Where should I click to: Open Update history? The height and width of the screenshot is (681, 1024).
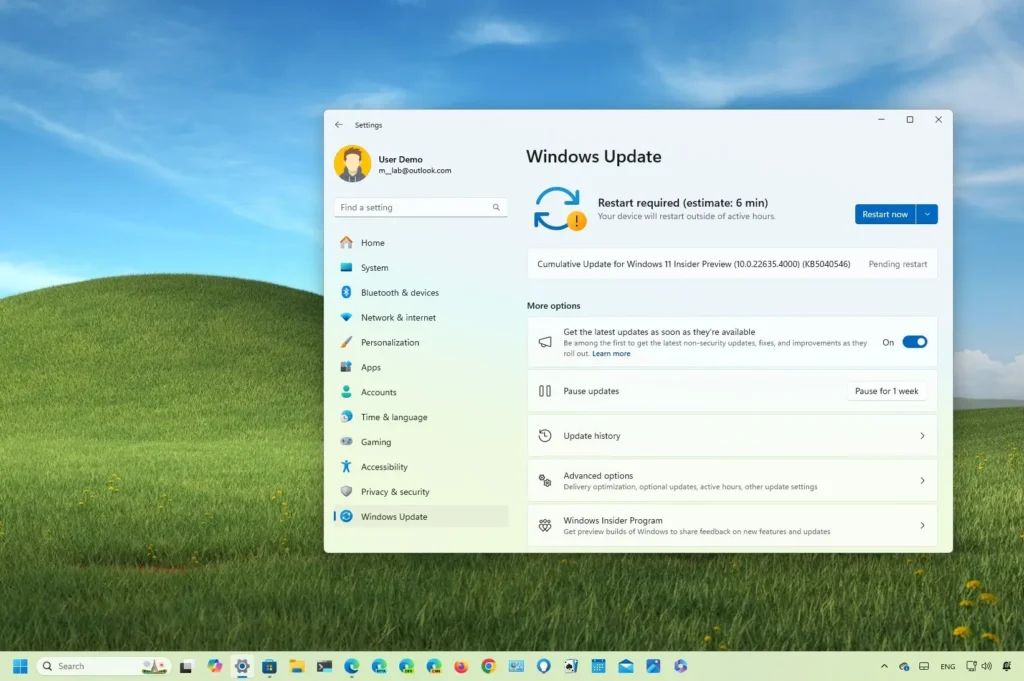732,436
